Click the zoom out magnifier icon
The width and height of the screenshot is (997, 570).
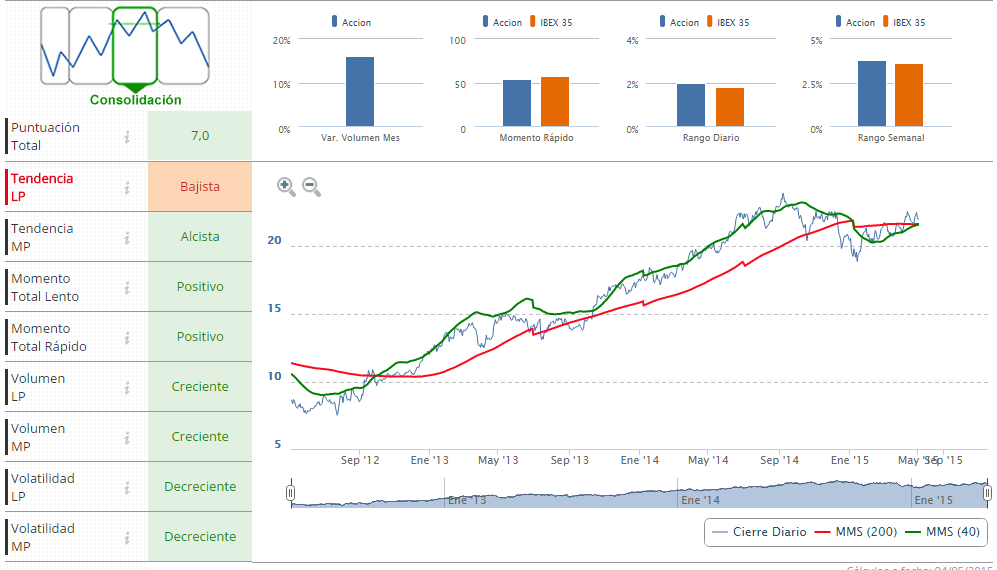pyautogui.click(x=311, y=186)
